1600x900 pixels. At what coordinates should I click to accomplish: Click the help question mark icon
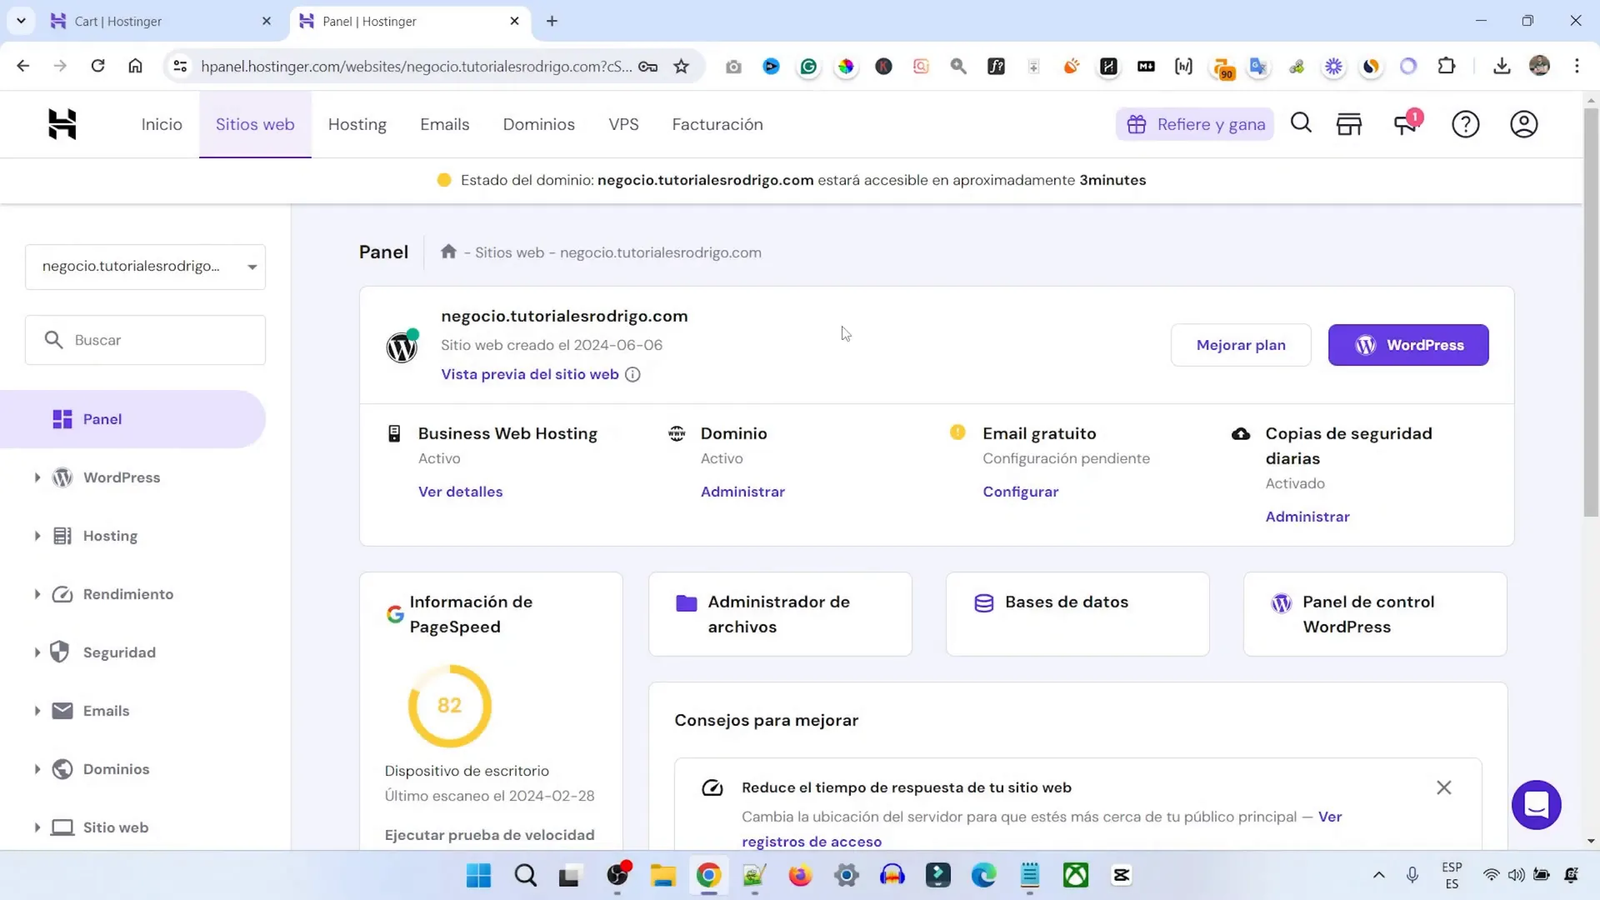(x=1464, y=124)
